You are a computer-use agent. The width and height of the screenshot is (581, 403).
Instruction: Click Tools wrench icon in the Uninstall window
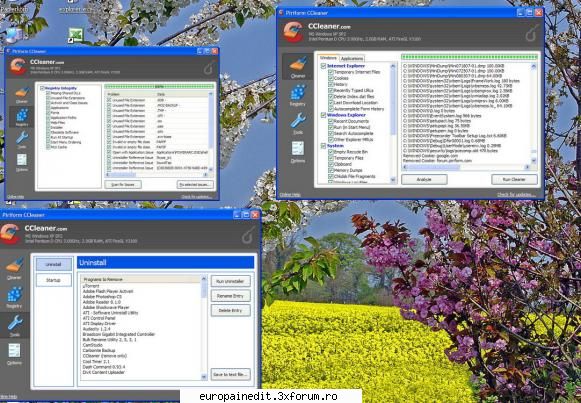tap(14, 325)
